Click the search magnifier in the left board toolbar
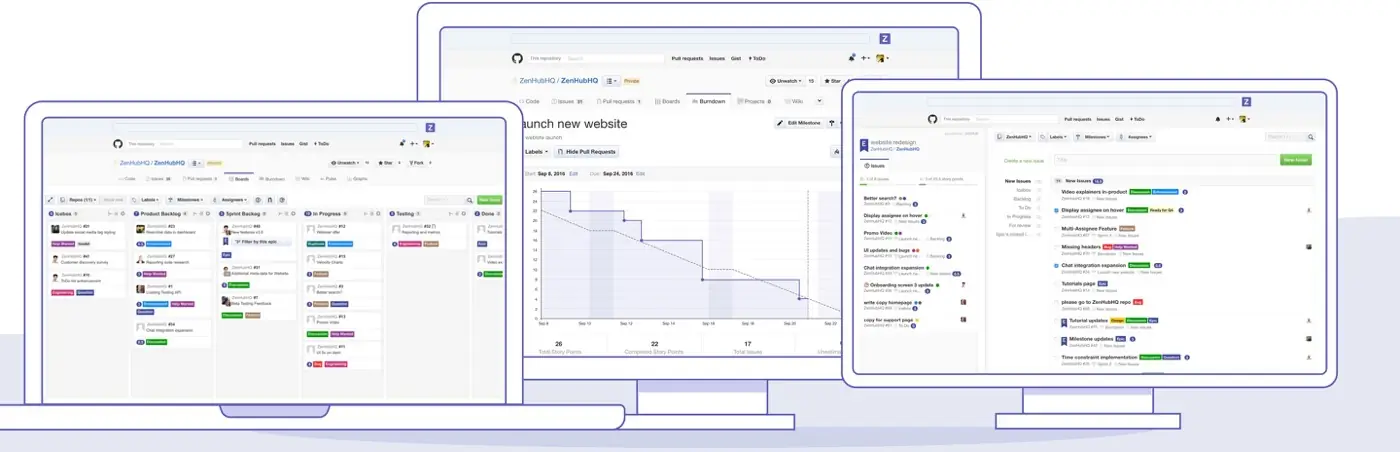The height and width of the screenshot is (452, 1400). click(469, 200)
